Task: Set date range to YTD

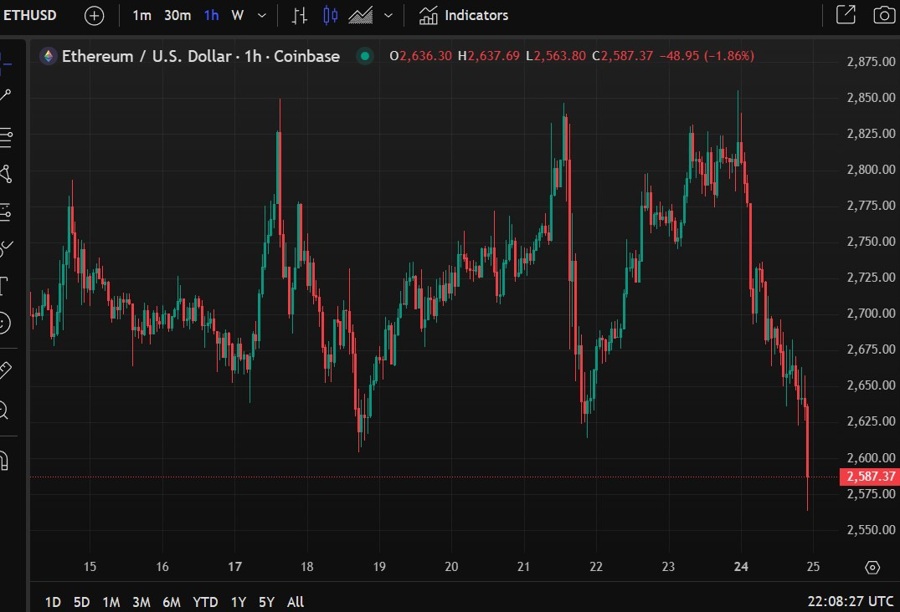Action: [205, 602]
